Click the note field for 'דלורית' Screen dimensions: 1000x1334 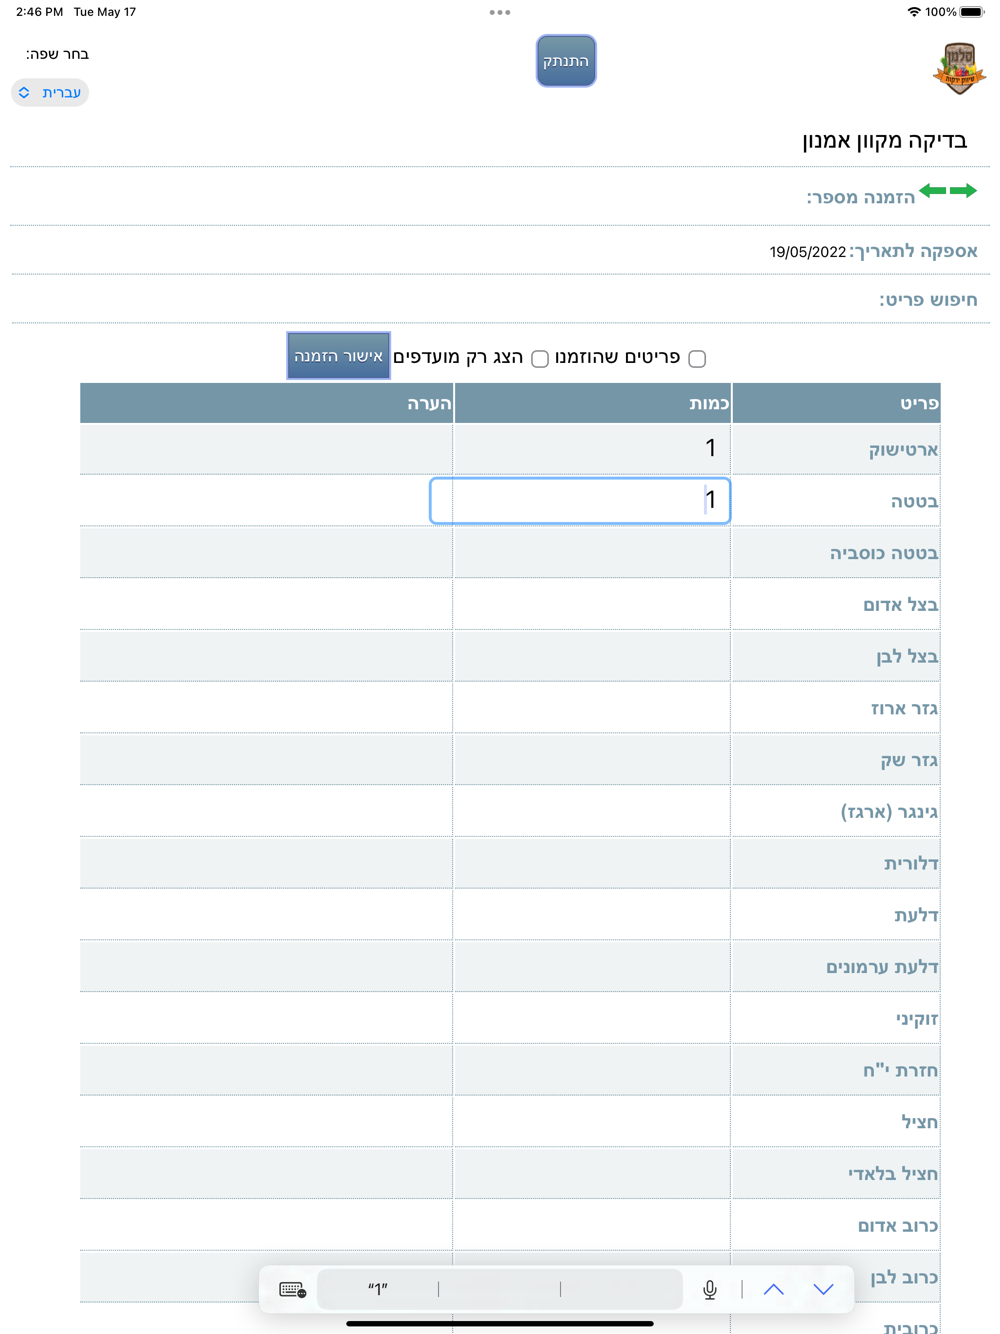click(x=267, y=863)
